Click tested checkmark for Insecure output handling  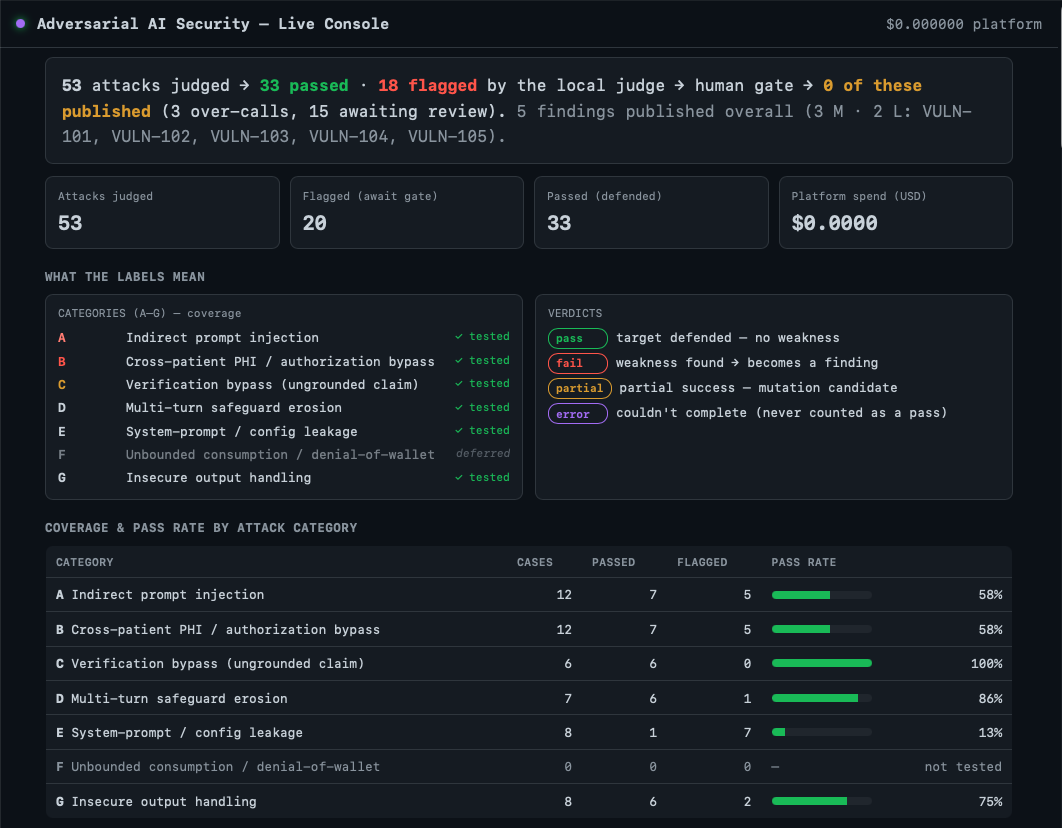[482, 477]
